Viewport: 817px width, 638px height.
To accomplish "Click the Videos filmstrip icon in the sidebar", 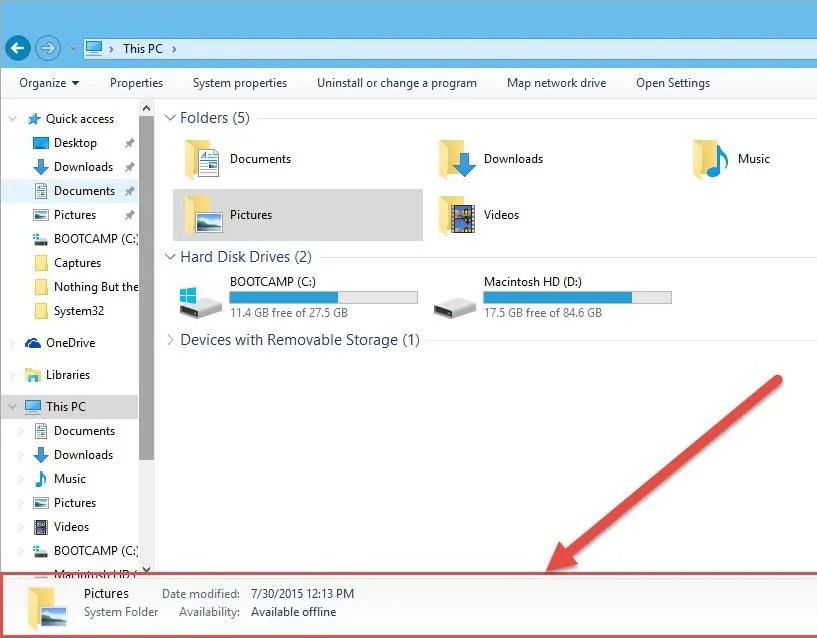I will 41,527.
